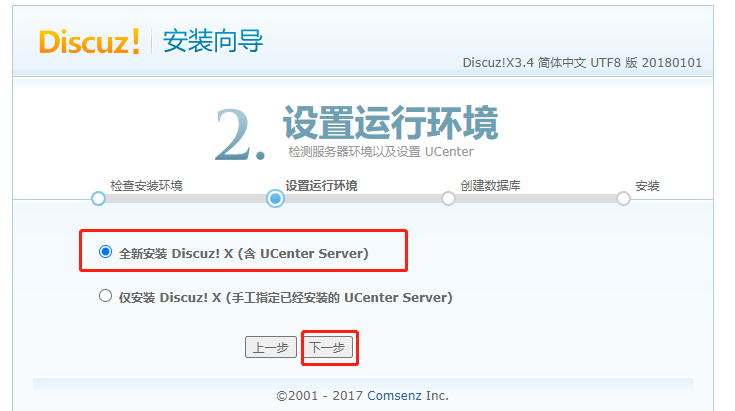Viewport: 735px width, 411px height.
Task: Click the 检查安装环境 step label
Action: [x=146, y=186]
